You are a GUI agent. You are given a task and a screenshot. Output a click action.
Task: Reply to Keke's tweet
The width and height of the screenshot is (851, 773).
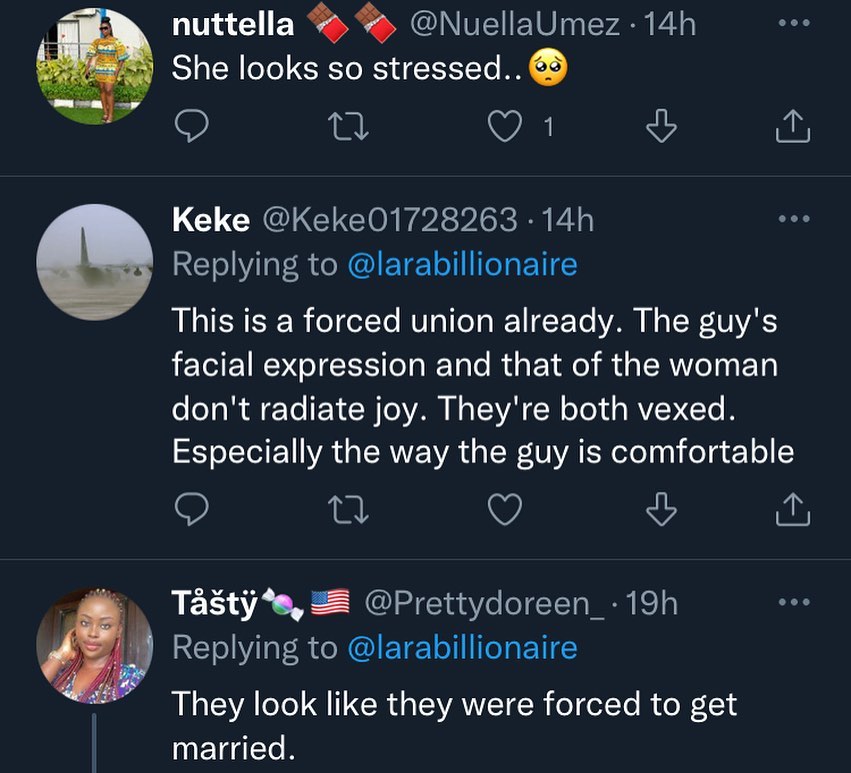tap(191, 510)
